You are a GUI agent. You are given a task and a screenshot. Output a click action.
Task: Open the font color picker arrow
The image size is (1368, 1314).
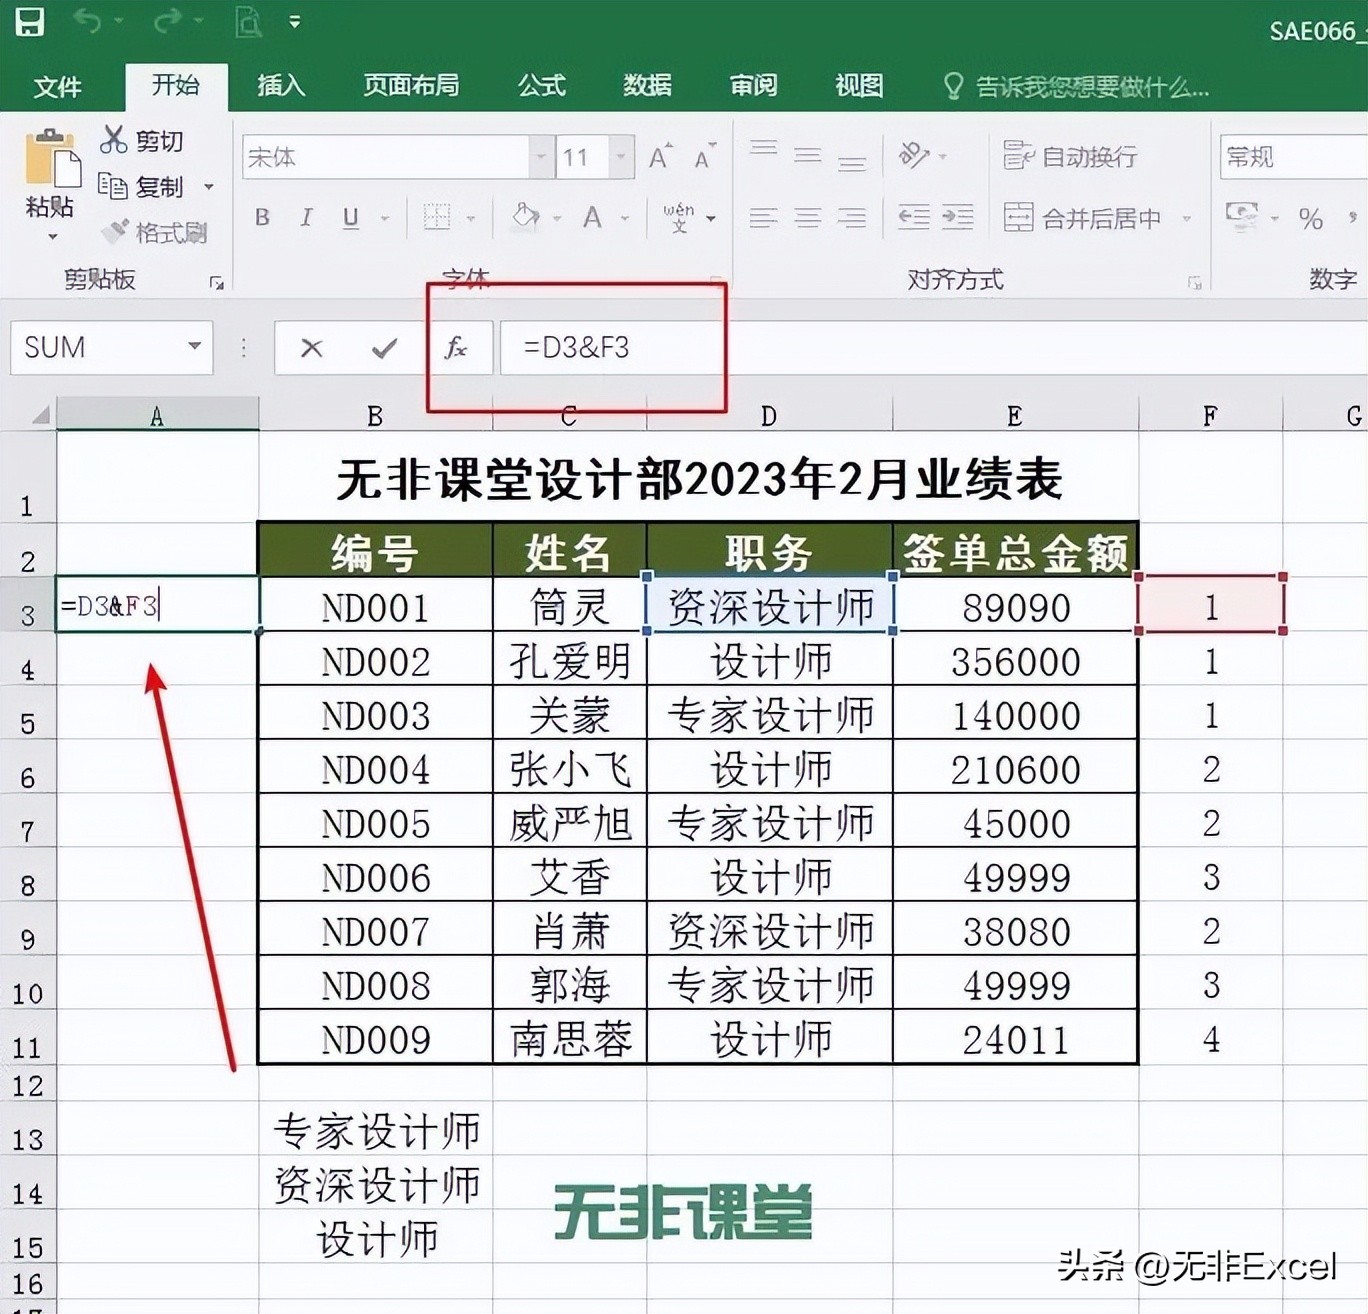point(625,220)
